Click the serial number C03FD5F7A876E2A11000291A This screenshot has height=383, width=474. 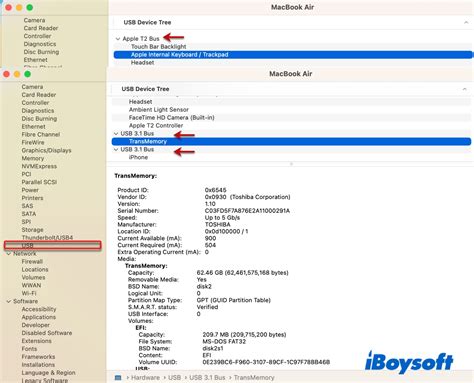coord(247,211)
